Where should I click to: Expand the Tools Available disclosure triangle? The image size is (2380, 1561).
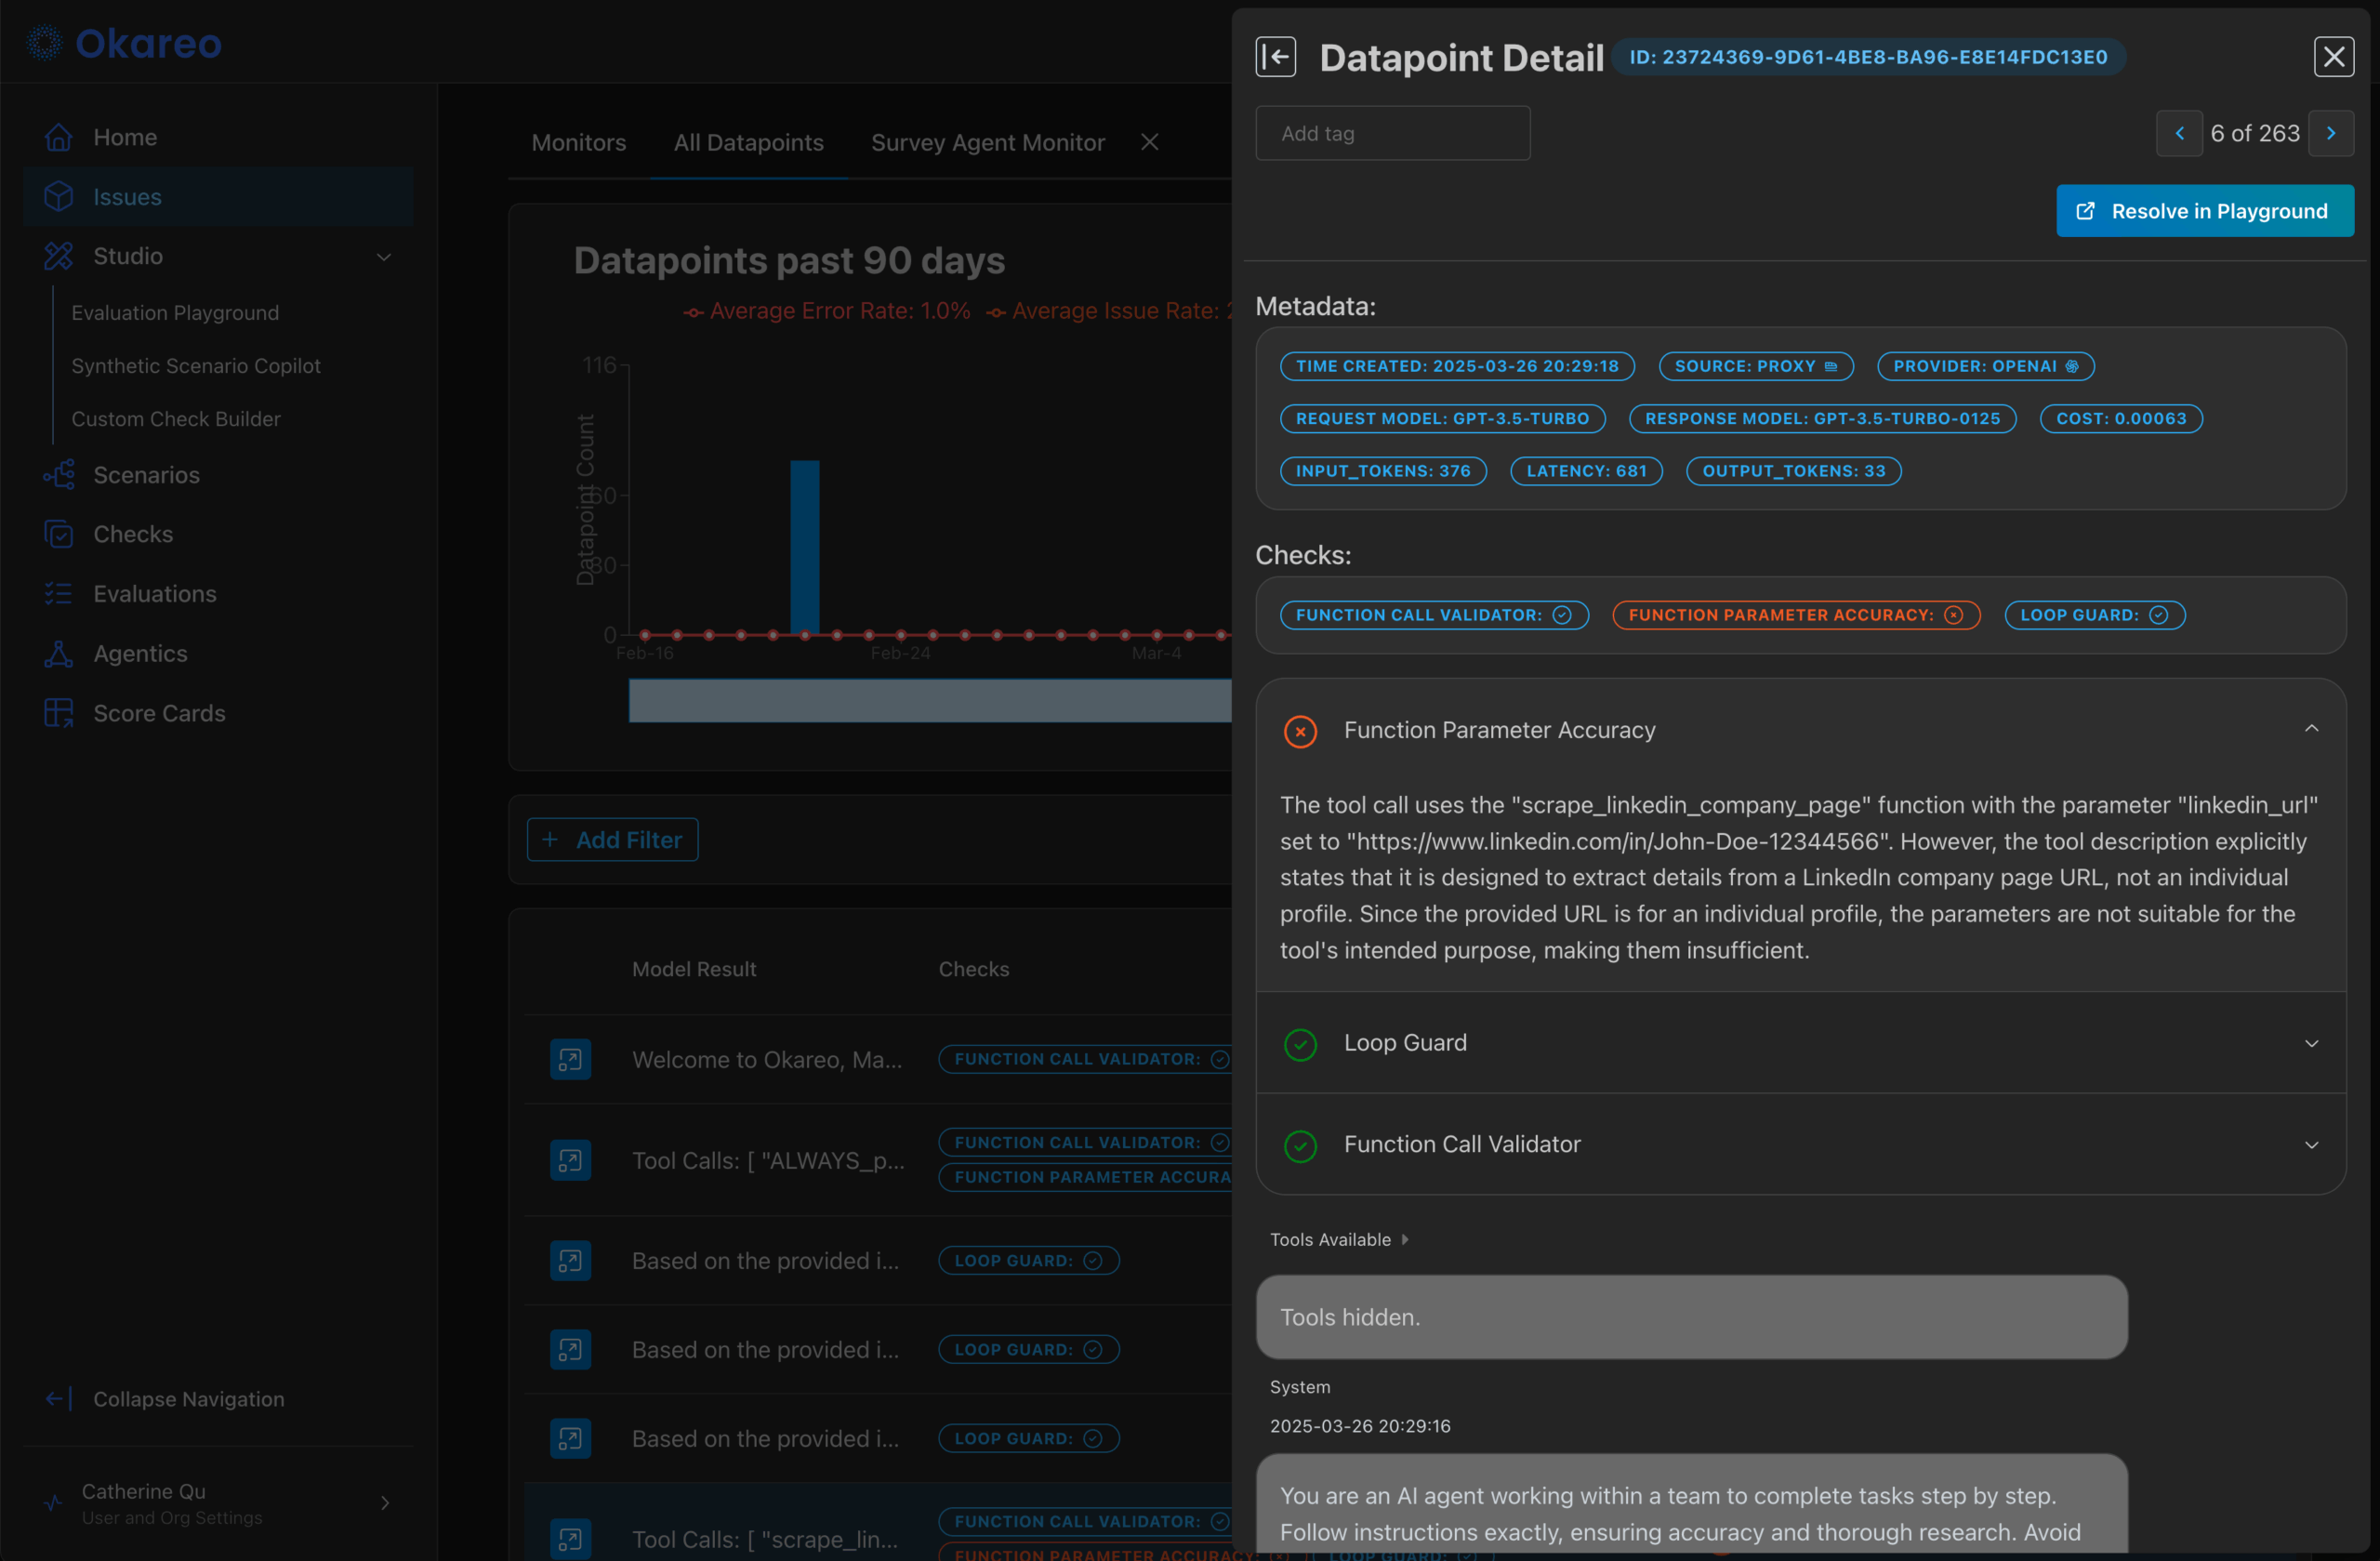pos(1405,1239)
